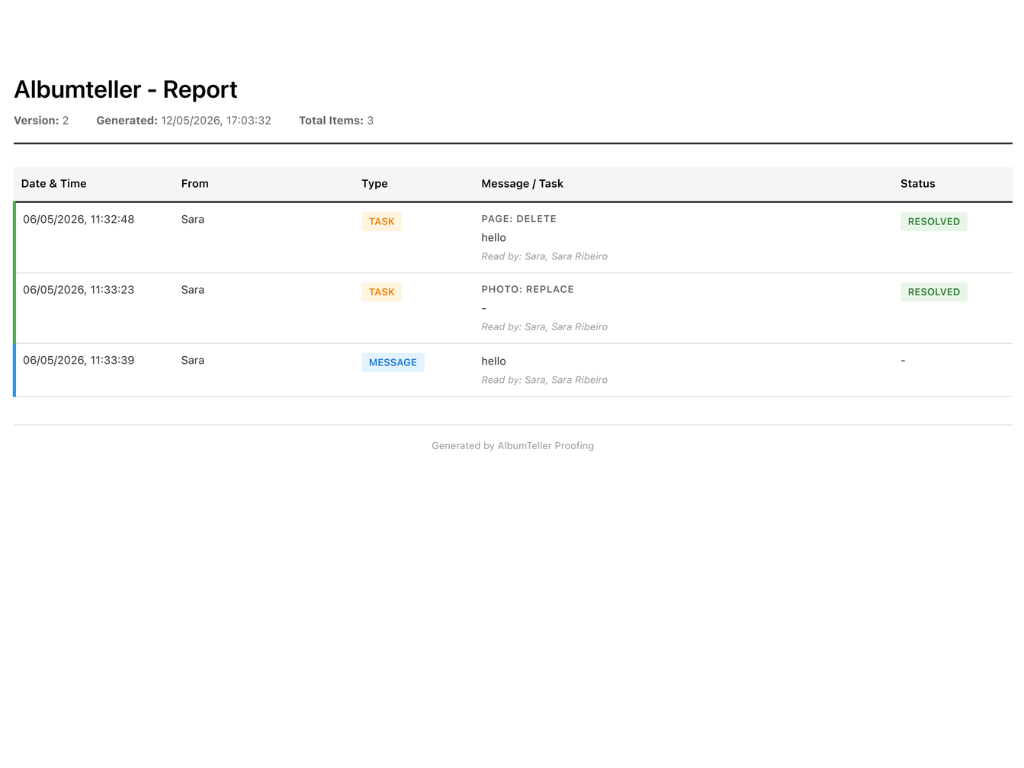Click hello under PAGE: DELETE
This screenshot has width=1024, height=768.
point(494,238)
